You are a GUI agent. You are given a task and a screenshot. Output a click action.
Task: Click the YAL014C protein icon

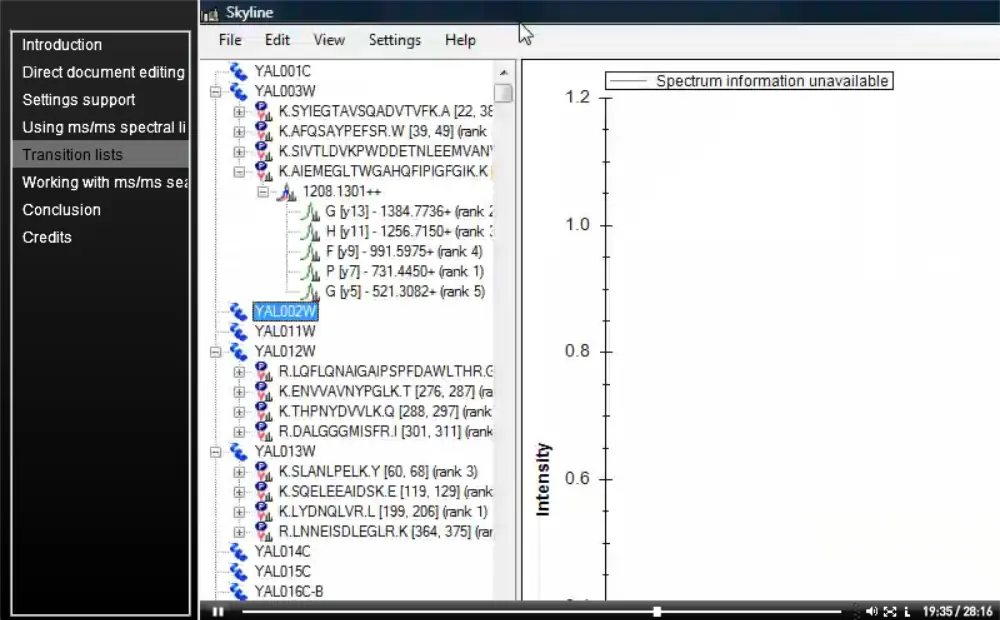click(x=239, y=552)
